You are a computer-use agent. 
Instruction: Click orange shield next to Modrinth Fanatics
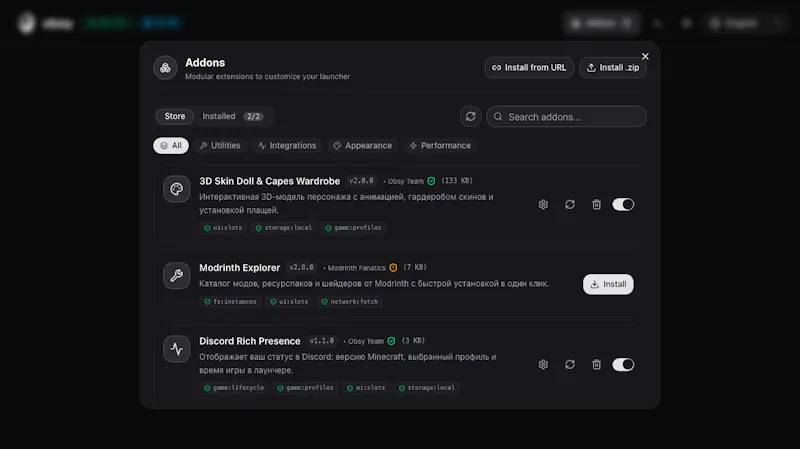pyautogui.click(x=393, y=267)
